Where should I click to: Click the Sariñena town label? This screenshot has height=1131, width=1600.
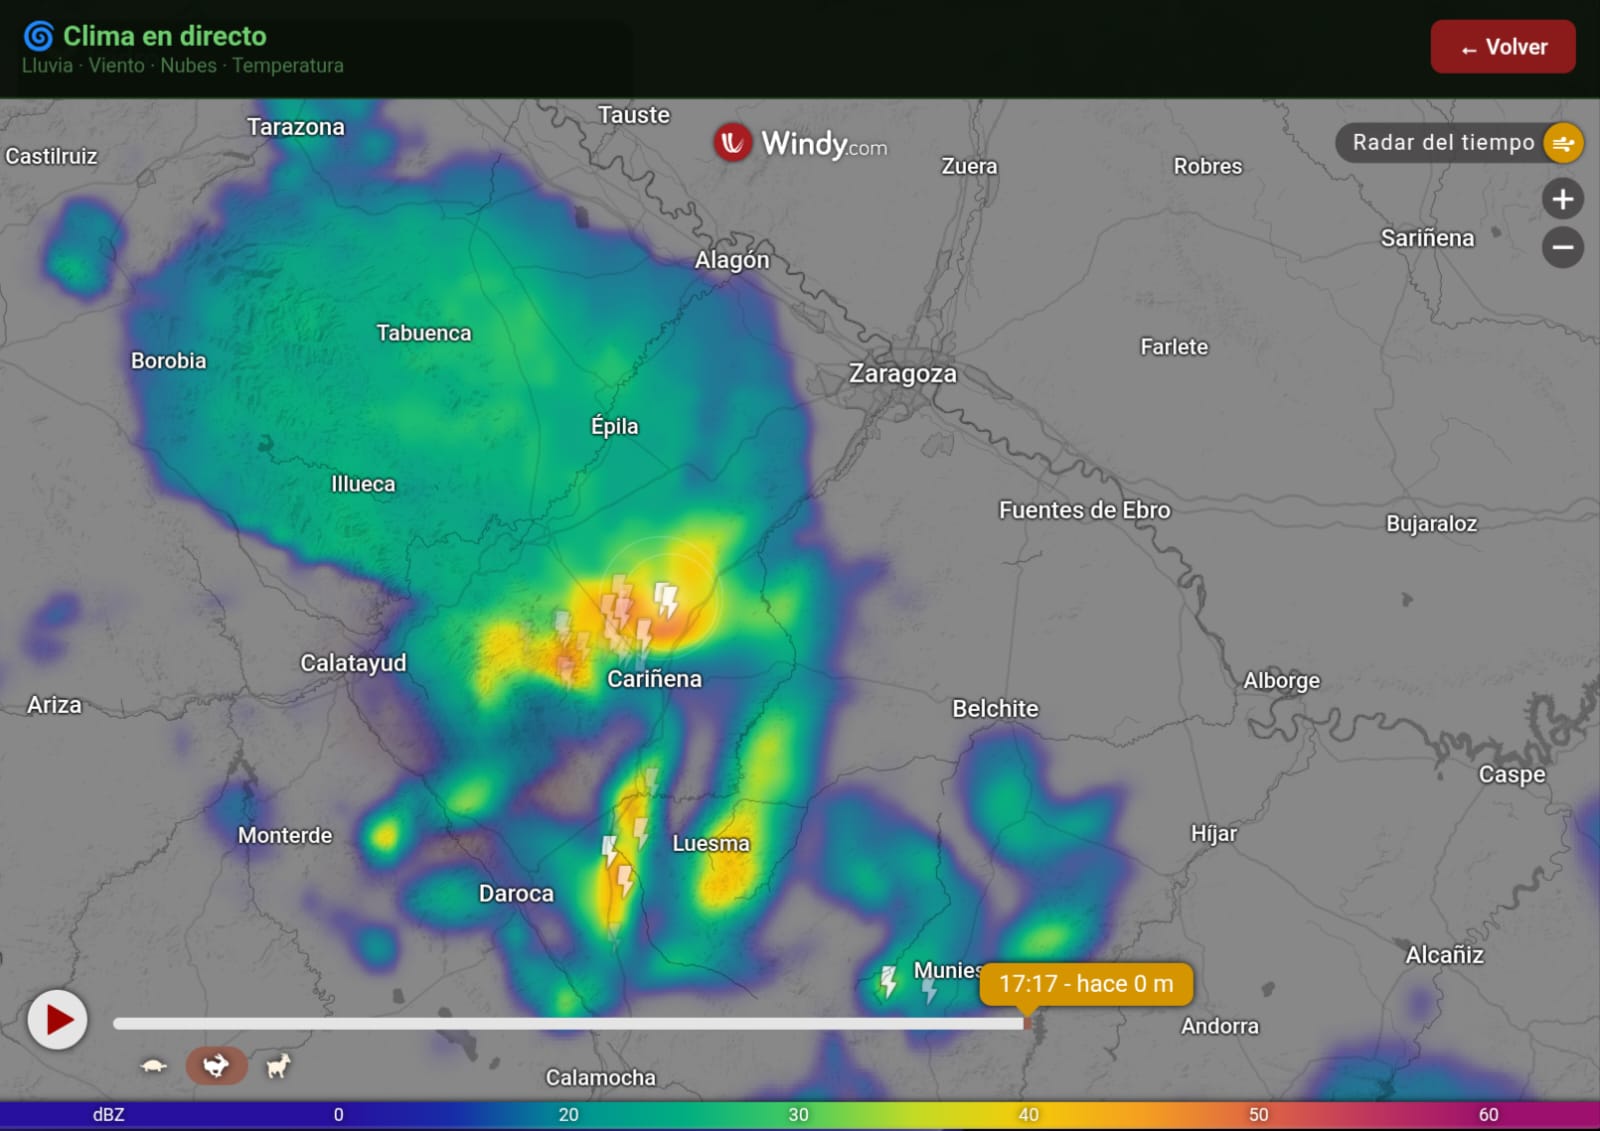click(1428, 238)
